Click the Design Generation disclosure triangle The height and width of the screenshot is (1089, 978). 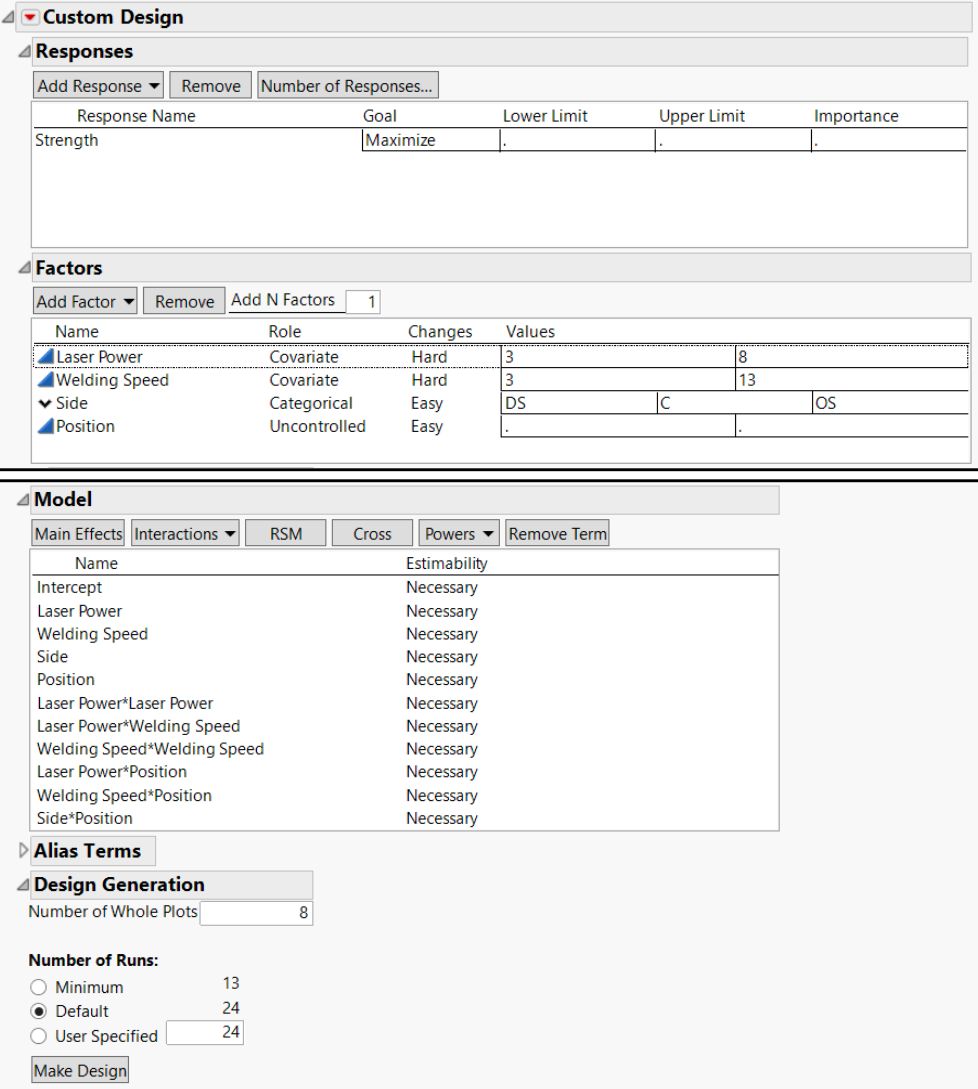click(x=21, y=885)
